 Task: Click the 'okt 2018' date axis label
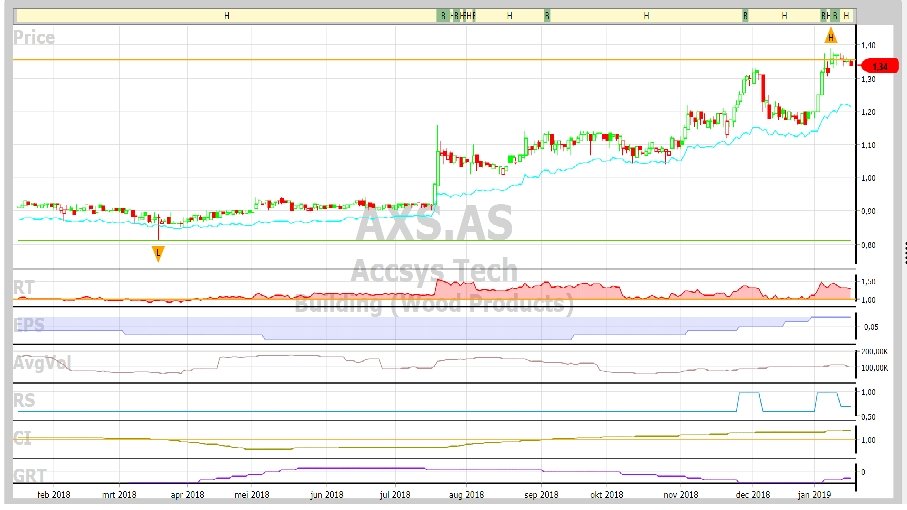pos(607,494)
